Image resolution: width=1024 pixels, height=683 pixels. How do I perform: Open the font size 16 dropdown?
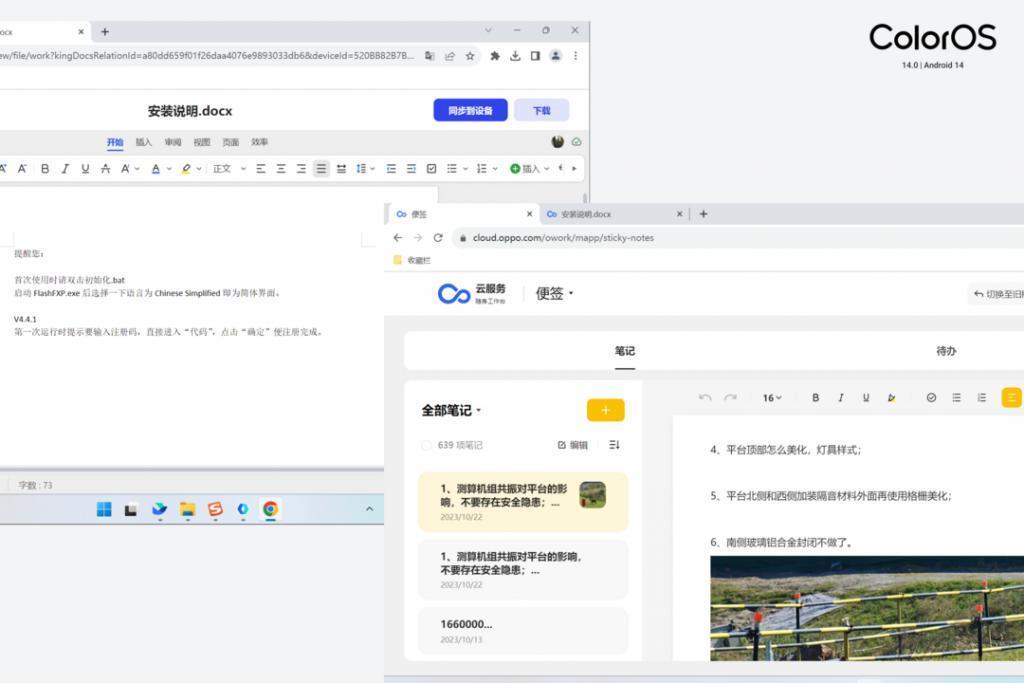tap(771, 397)
